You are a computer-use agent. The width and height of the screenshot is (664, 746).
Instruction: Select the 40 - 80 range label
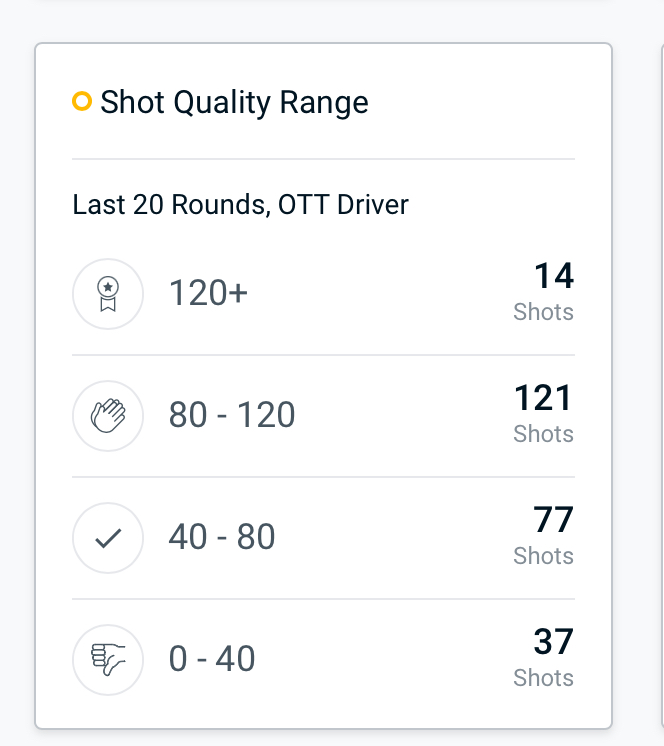click(222, 537)
